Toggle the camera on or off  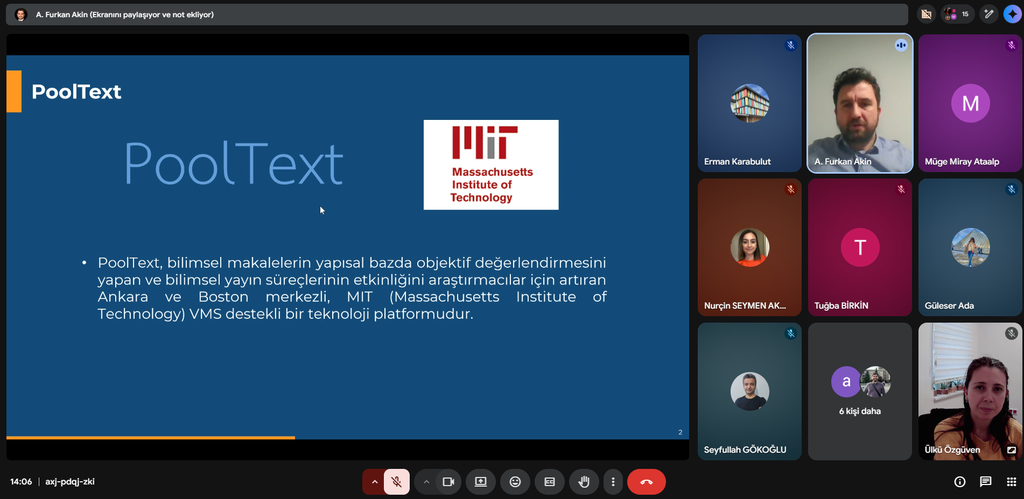[x=448, y=482]
